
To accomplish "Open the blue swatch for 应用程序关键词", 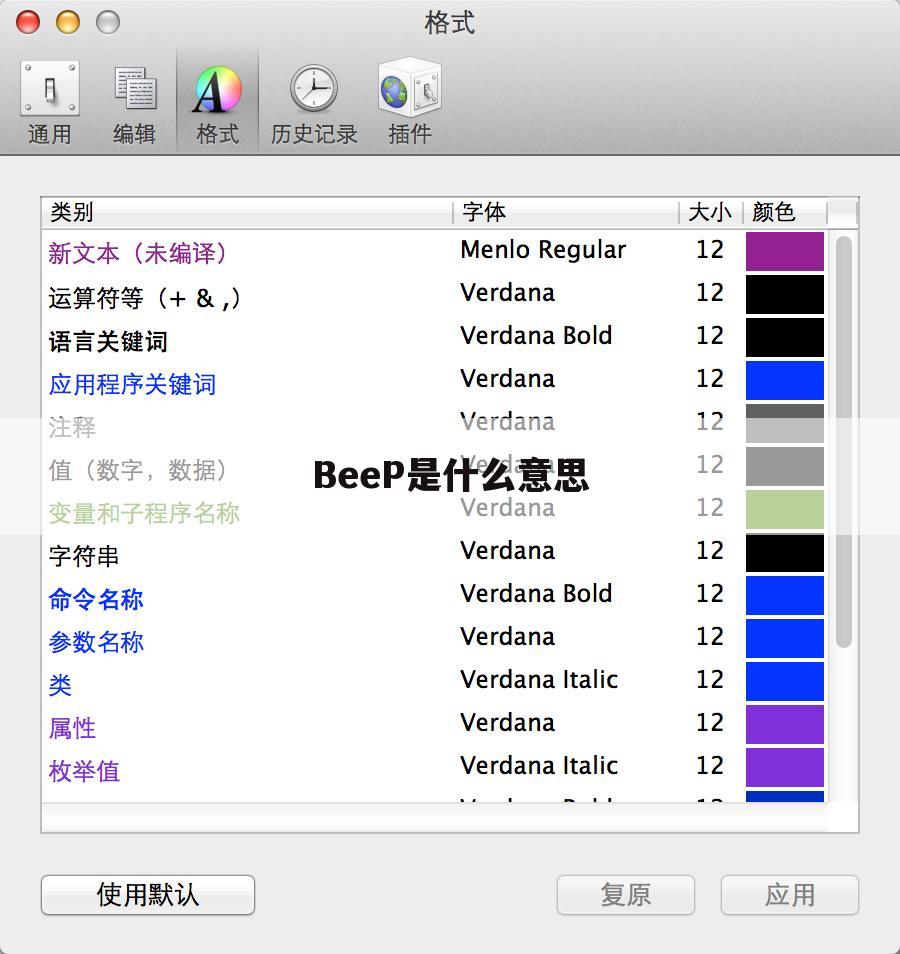I will 784,380.
